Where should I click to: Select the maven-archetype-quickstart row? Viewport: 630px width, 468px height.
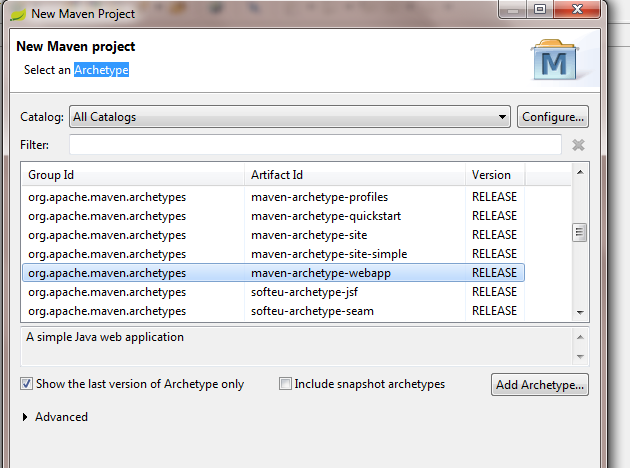273,216
